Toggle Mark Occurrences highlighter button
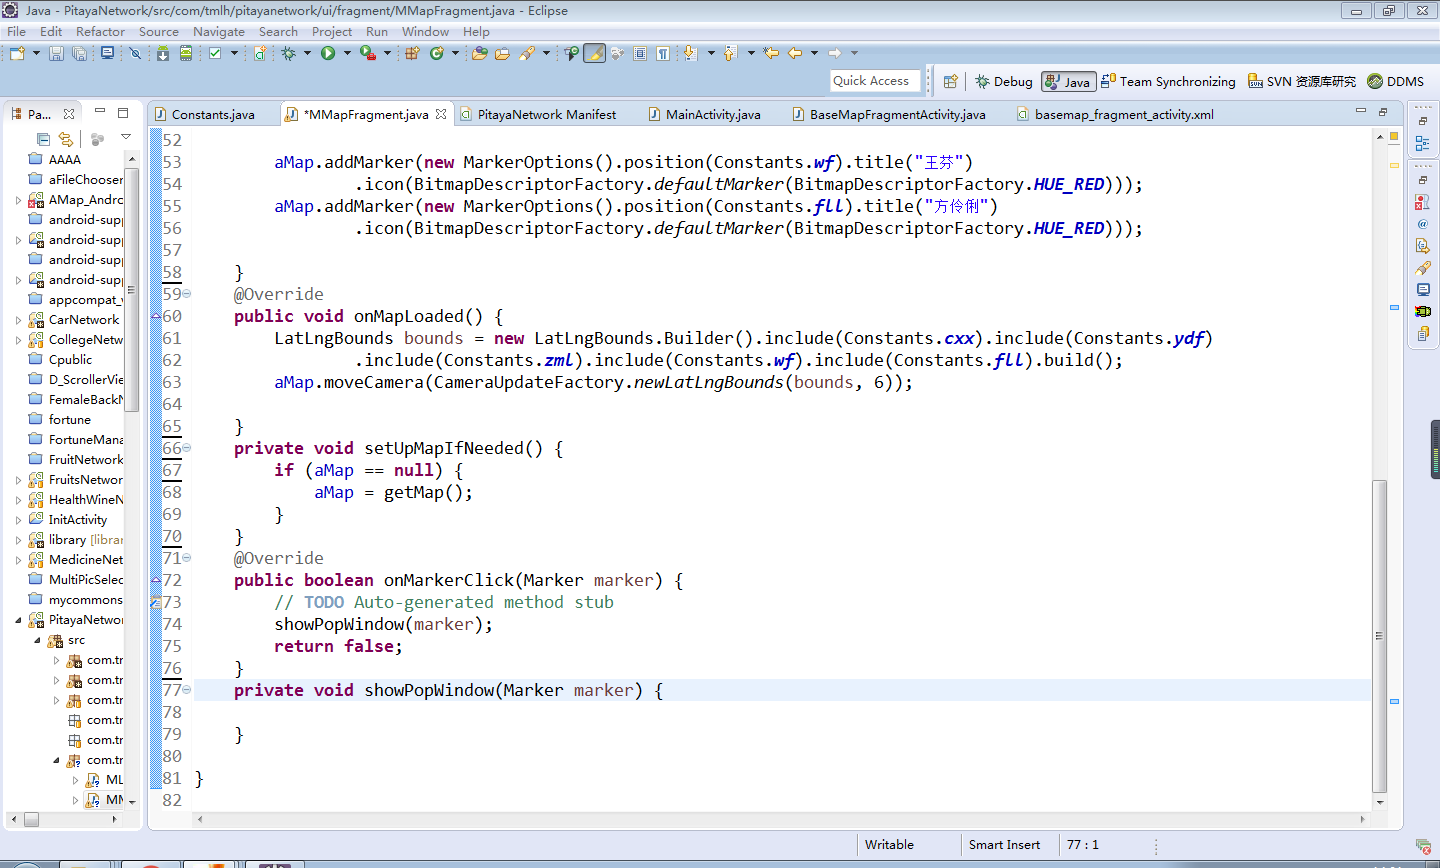1440x868 pixels. pos(594,53)
